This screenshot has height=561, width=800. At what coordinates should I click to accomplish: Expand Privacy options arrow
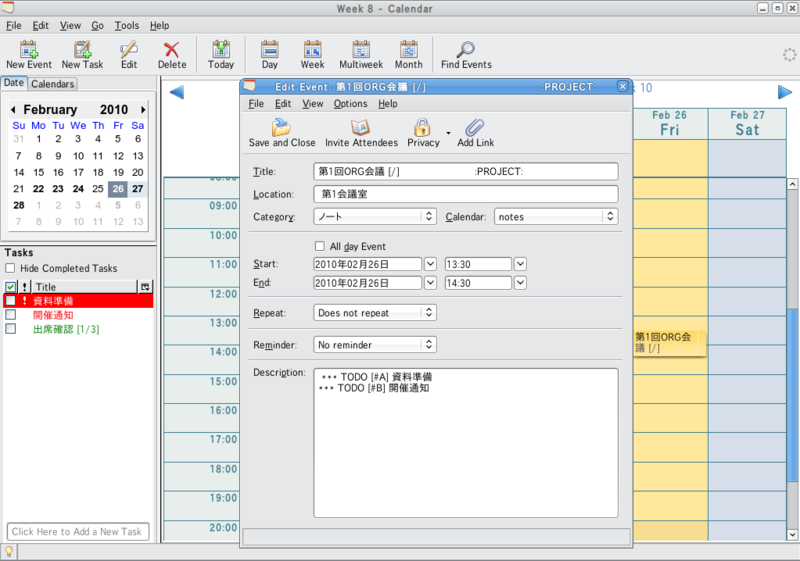coord(448,133)
